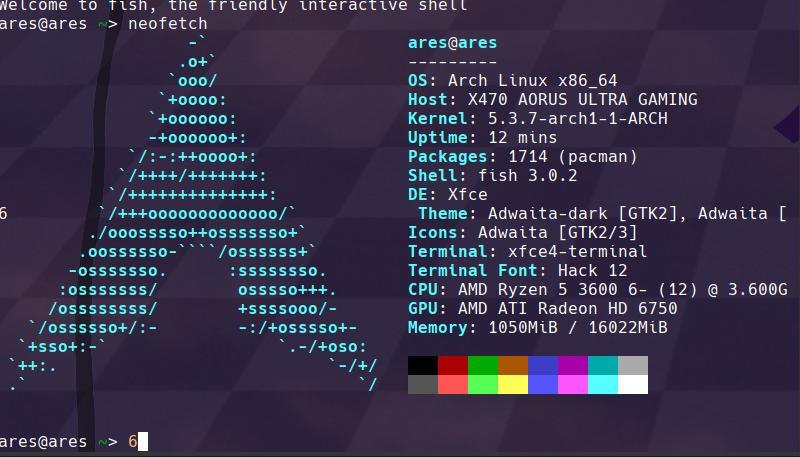Click the 'Shell: fish 3.0.2' line
The image size is (800, 457).
pyautogui.click(x=493, y=176)
